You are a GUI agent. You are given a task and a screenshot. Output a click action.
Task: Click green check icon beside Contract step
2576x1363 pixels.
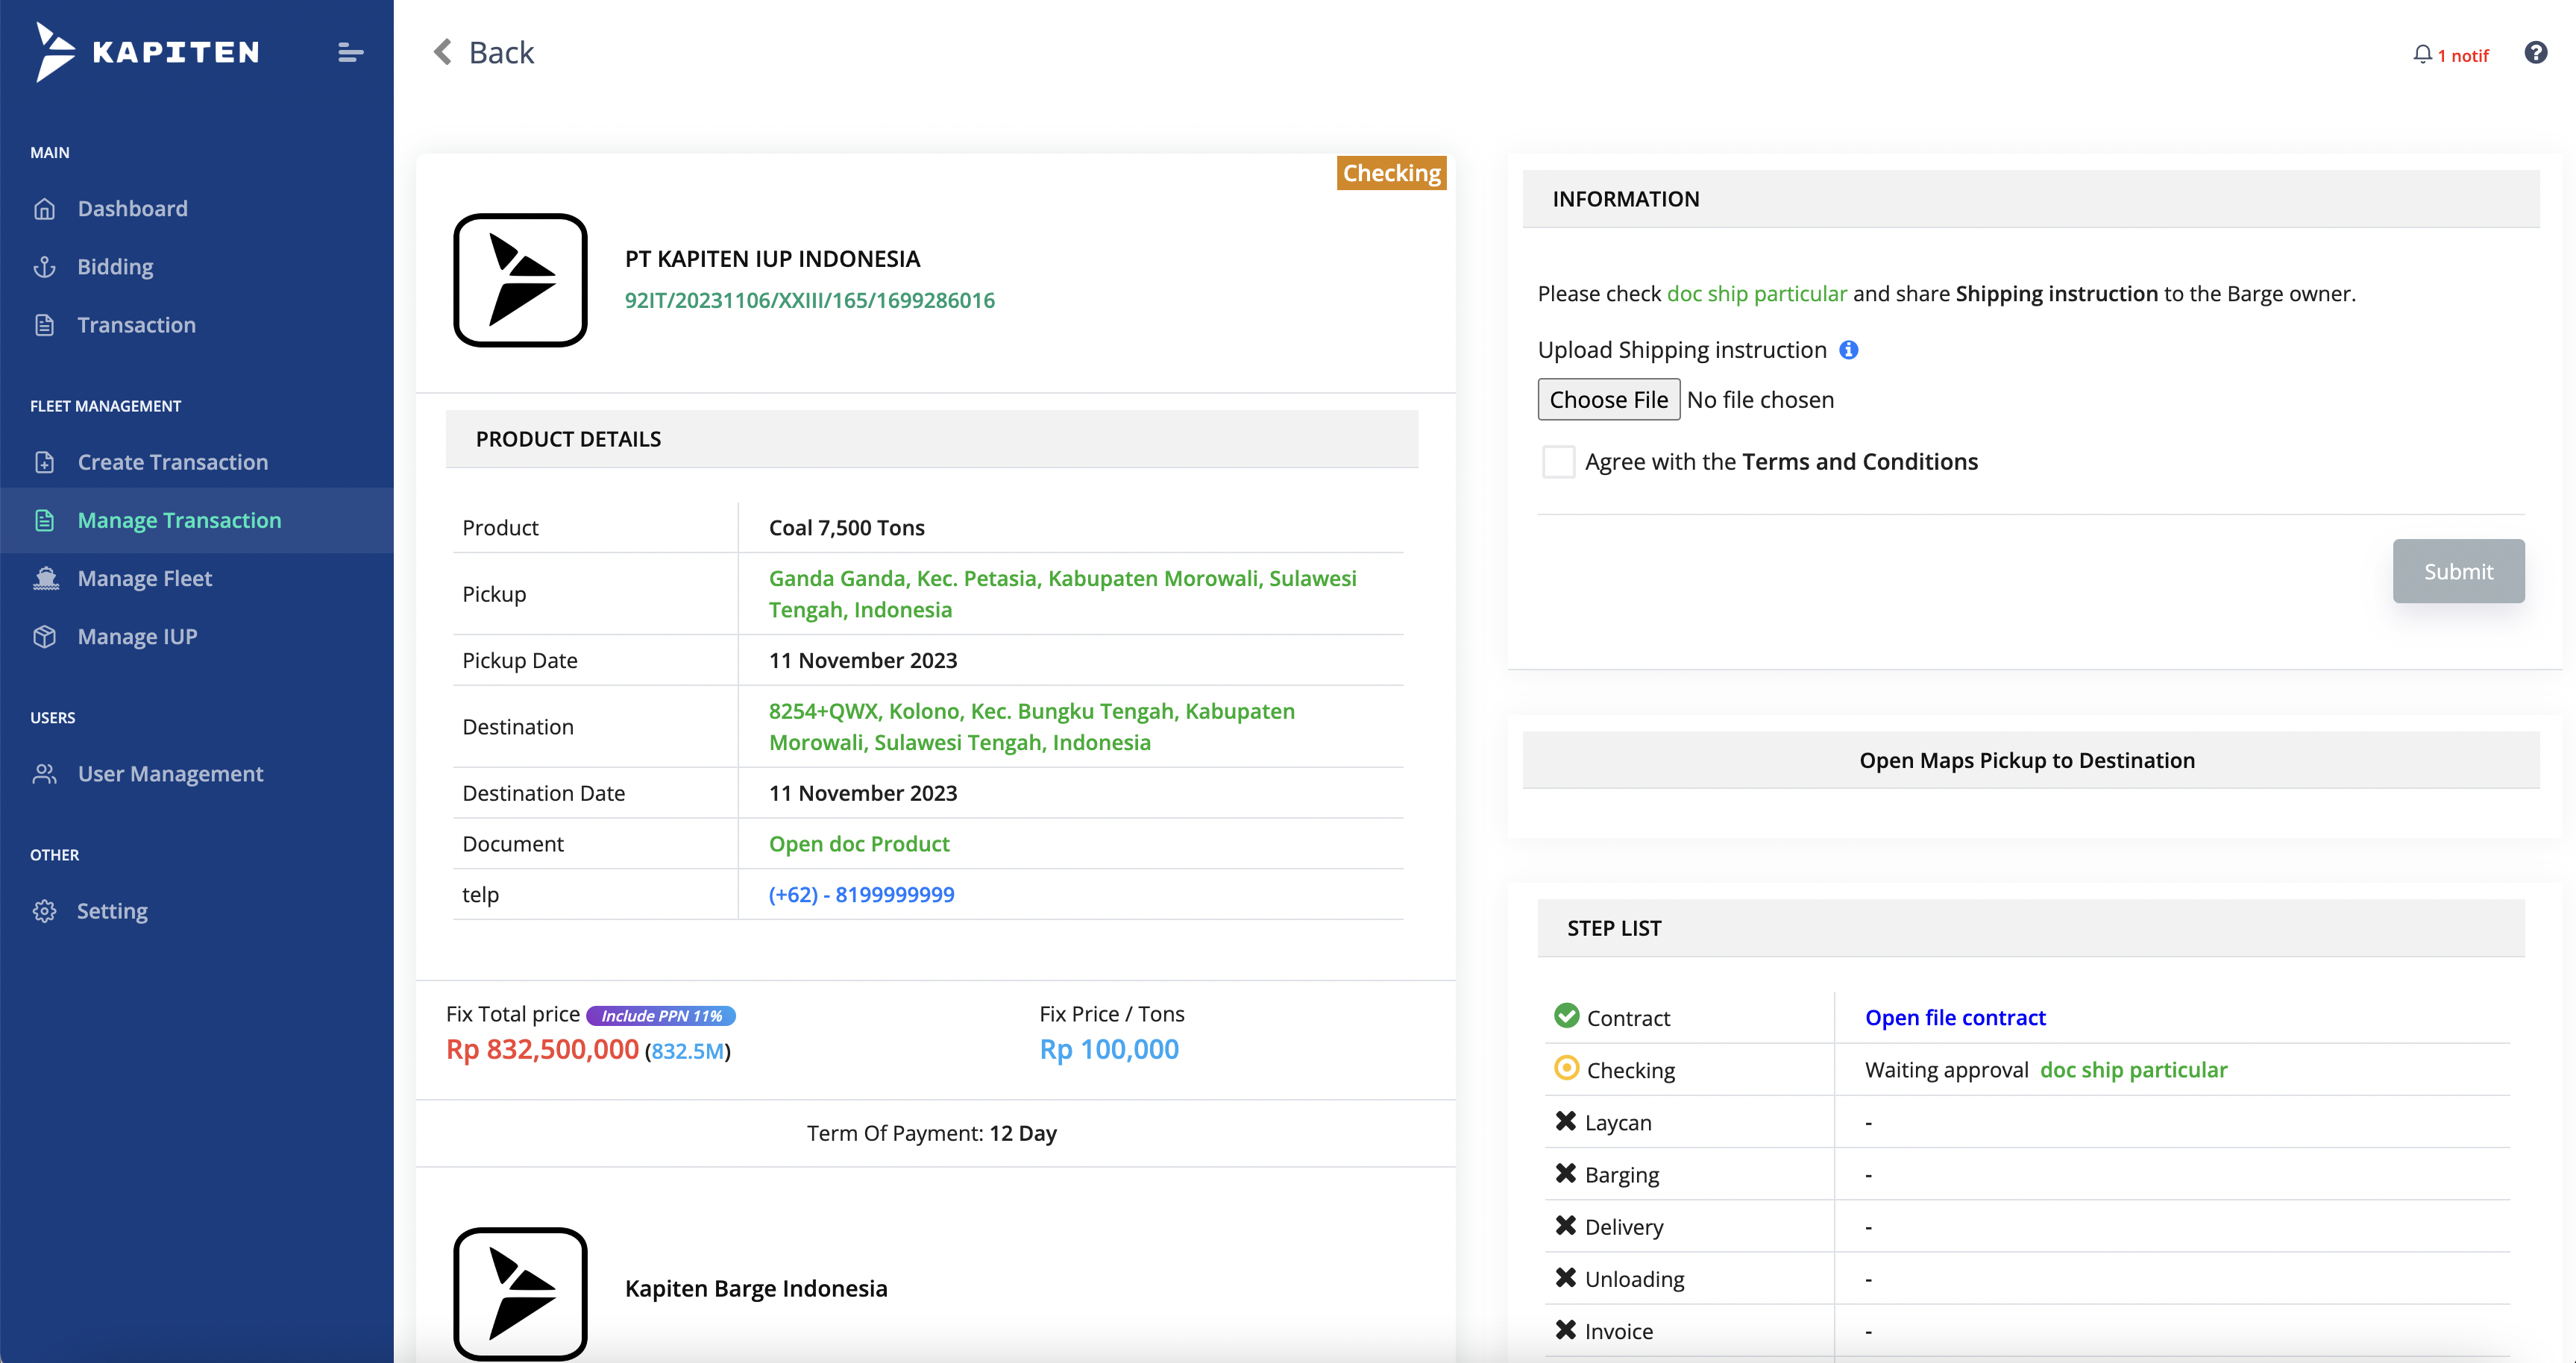click(1566, 1016)
